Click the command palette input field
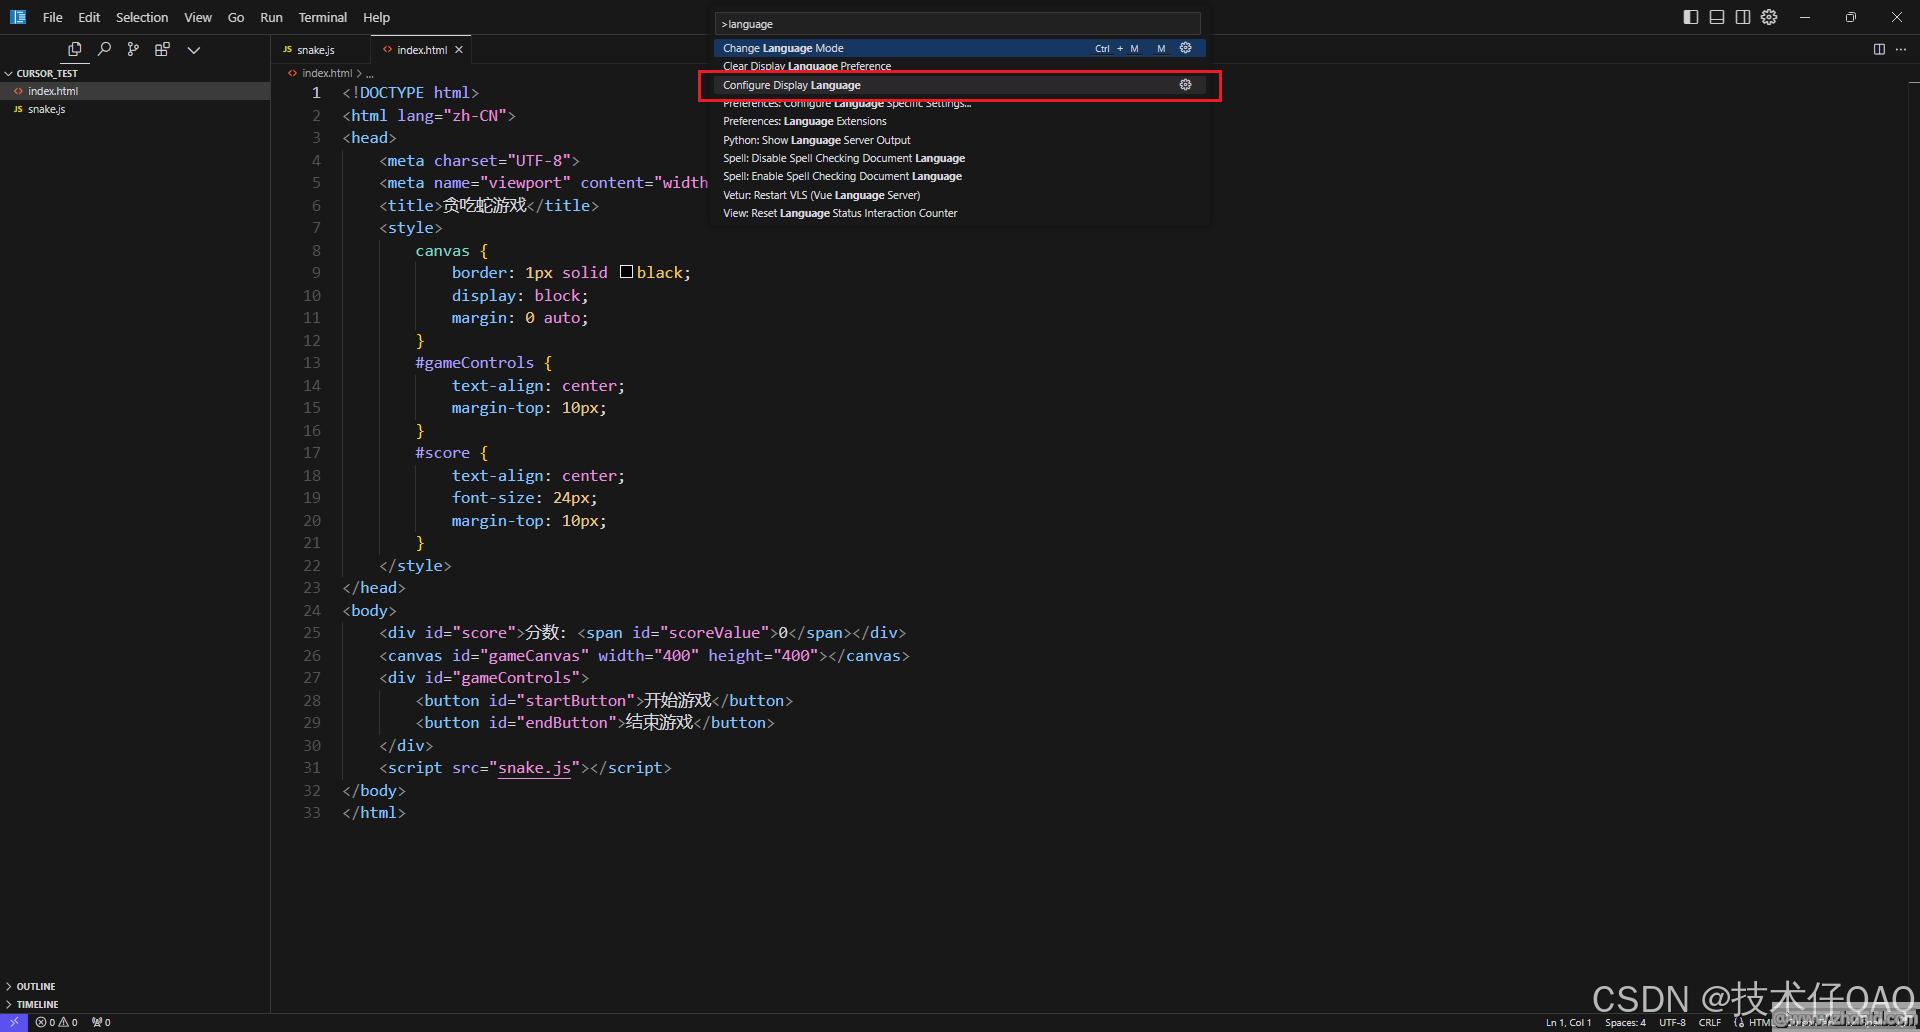This screenshot has width=1920, height=1032. (957, 24)
